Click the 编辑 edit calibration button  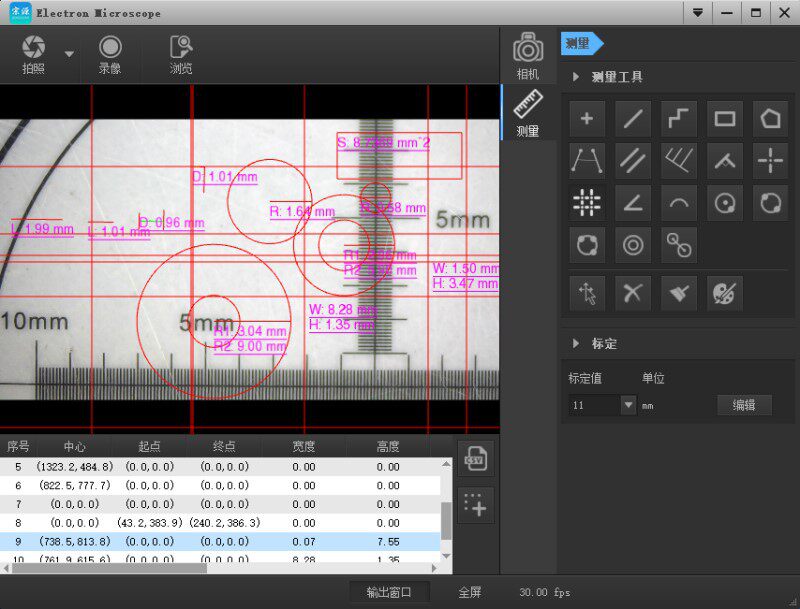(744, 405)
